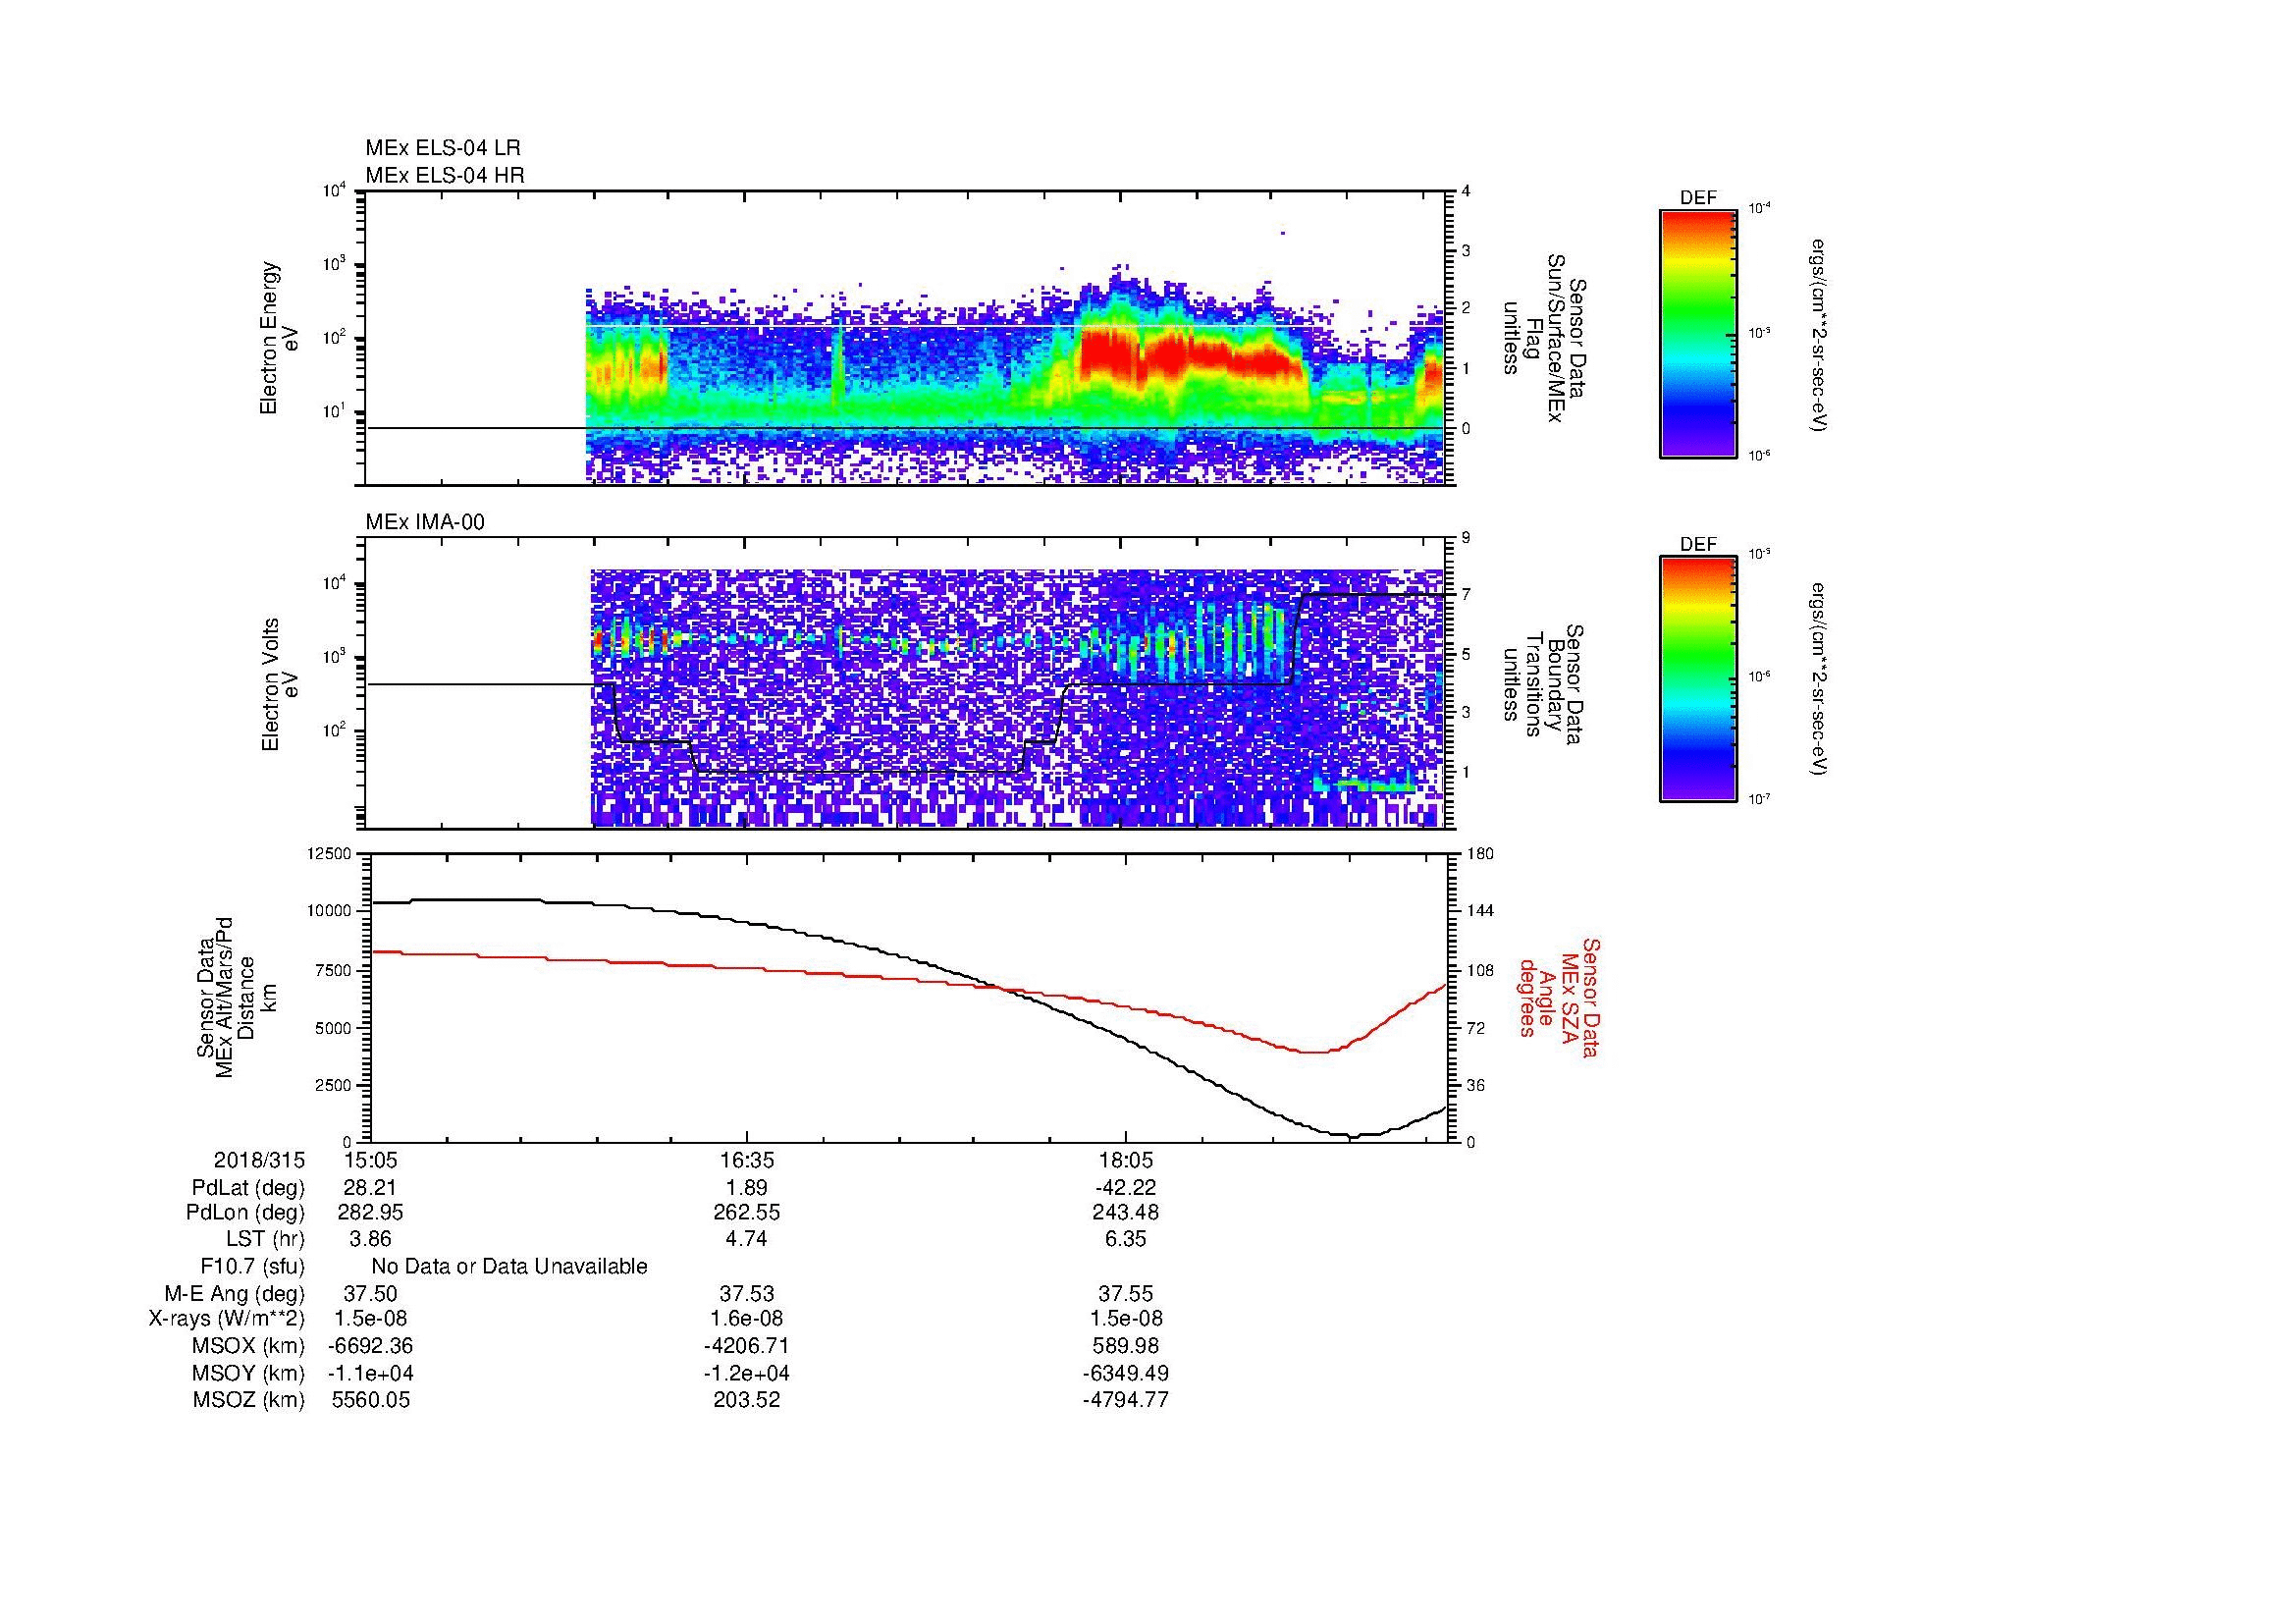This screenshot has width=2296, height=1623.
Task: Click the MSOY value -6349.49
Action: [x=1126, y=1373]
